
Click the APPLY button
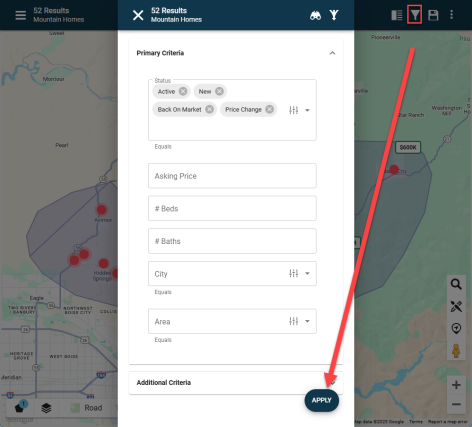point(322,400)
